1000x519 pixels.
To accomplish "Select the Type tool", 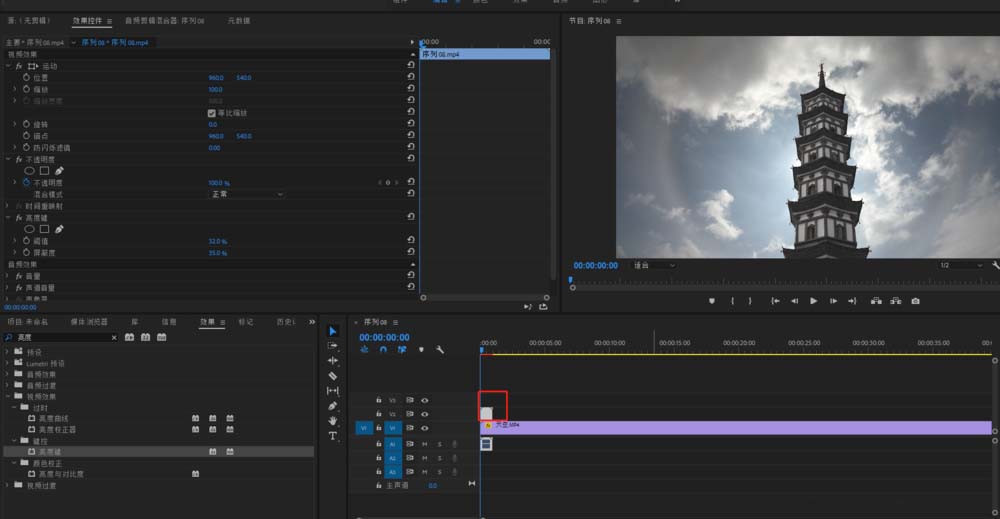I will coord(333,436).
